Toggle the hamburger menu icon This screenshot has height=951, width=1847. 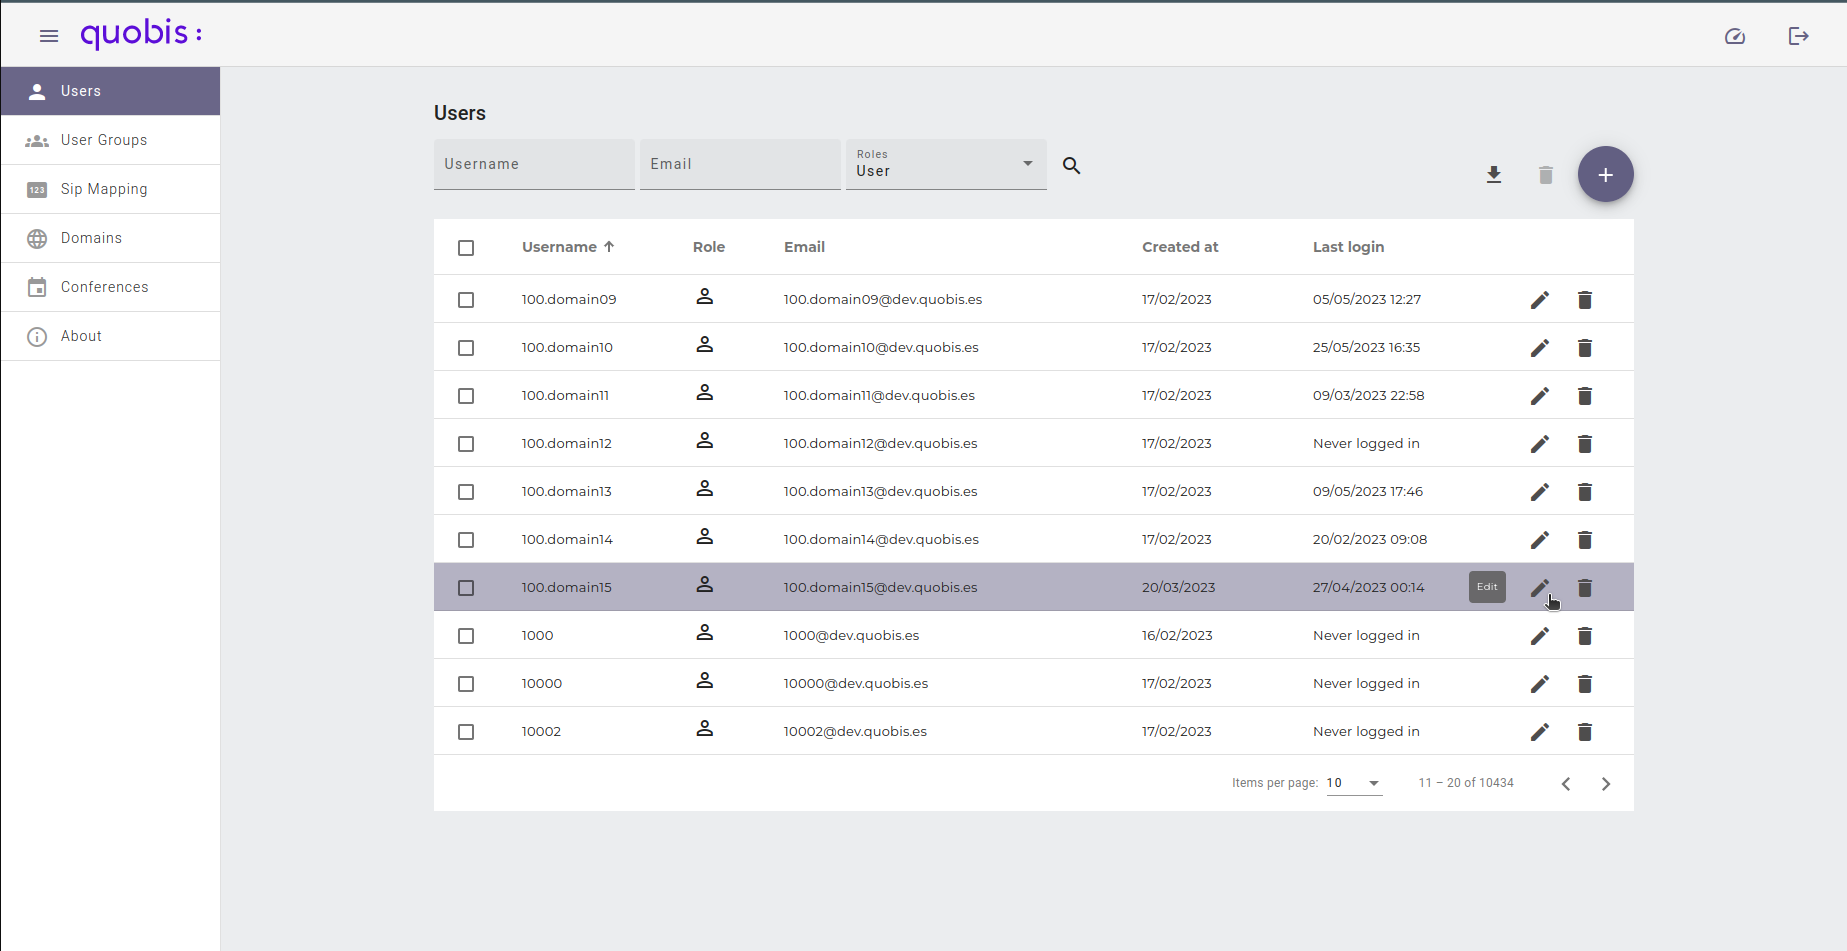pyautogui.click(x=49, y=36)
